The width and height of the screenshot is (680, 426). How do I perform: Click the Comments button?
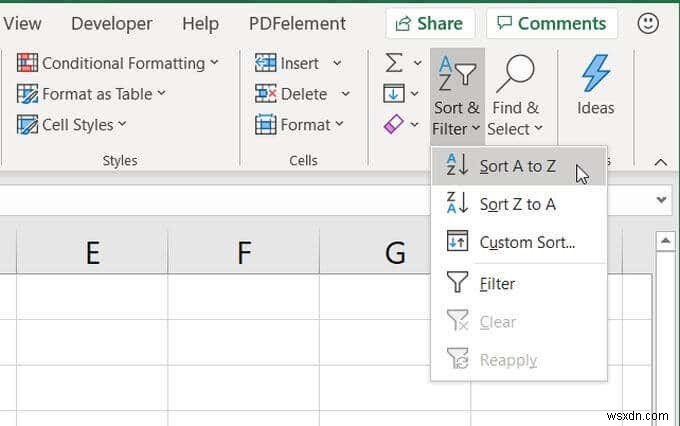551,23
